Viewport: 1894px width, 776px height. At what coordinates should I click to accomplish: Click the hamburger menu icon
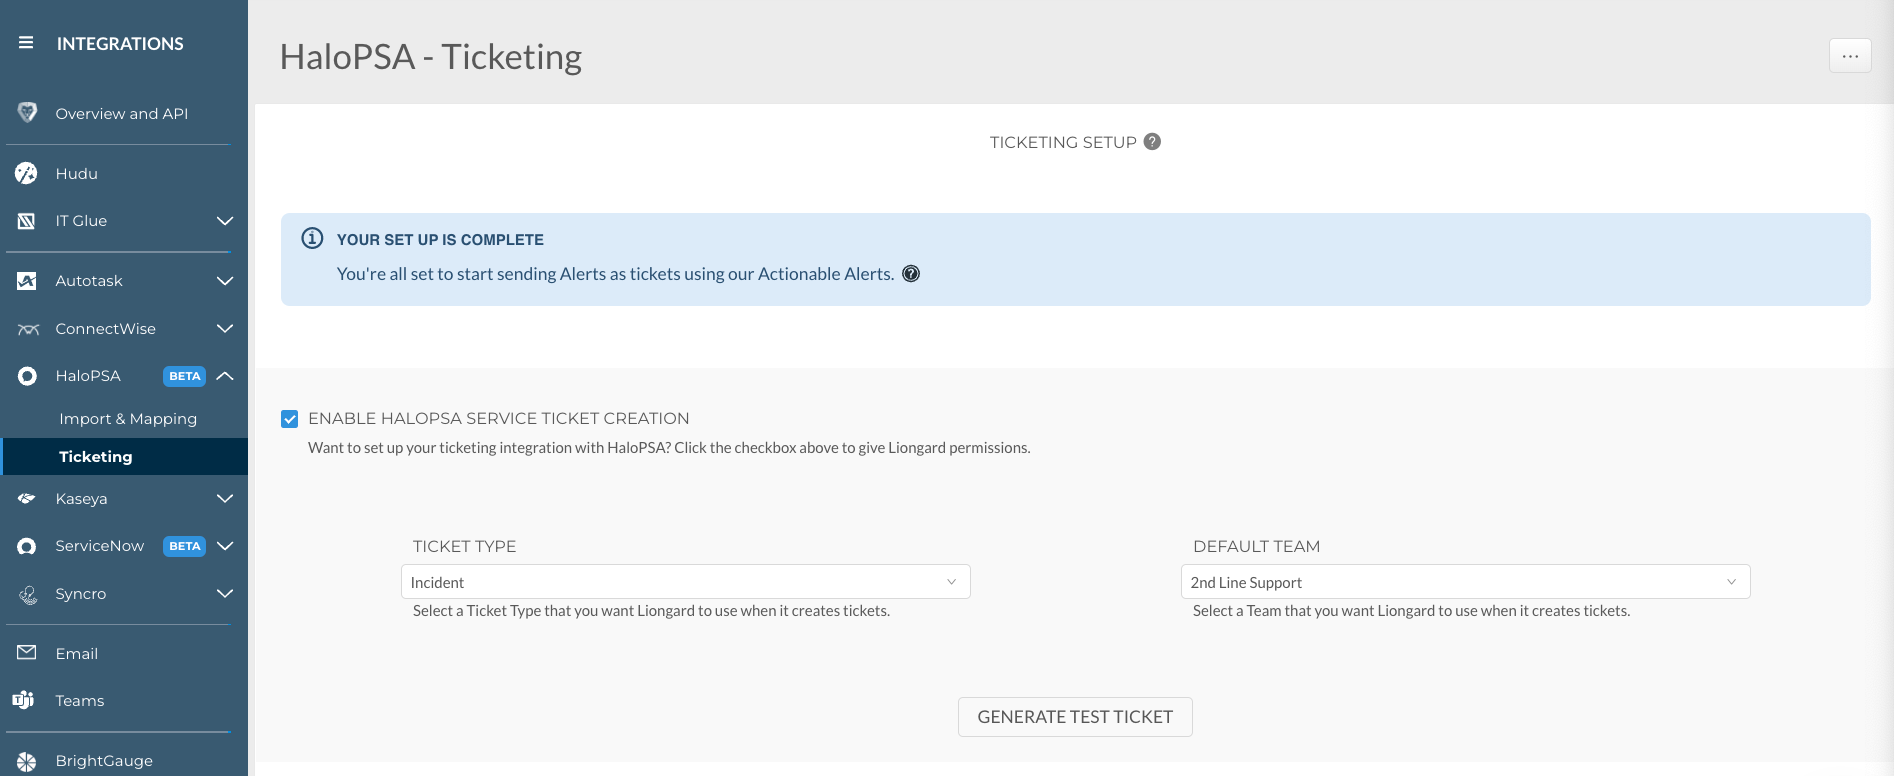point(26,43)
